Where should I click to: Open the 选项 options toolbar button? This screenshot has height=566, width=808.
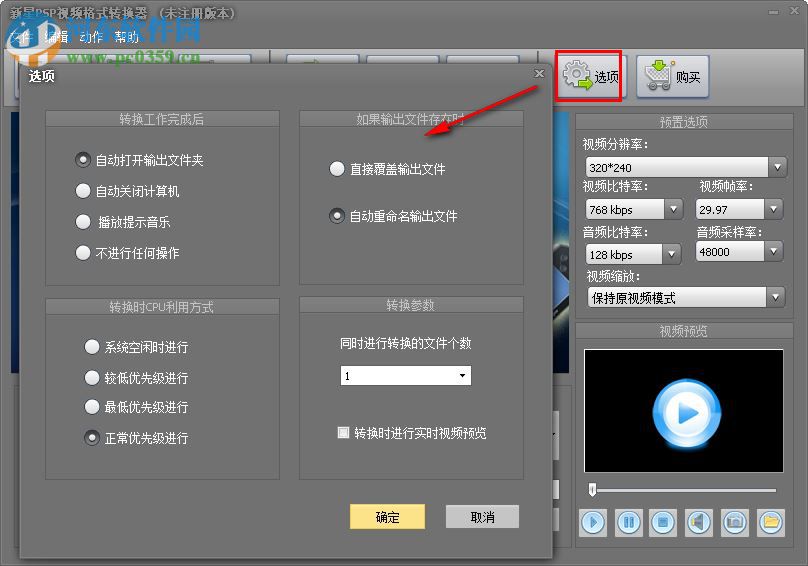(x=590, y=76)
